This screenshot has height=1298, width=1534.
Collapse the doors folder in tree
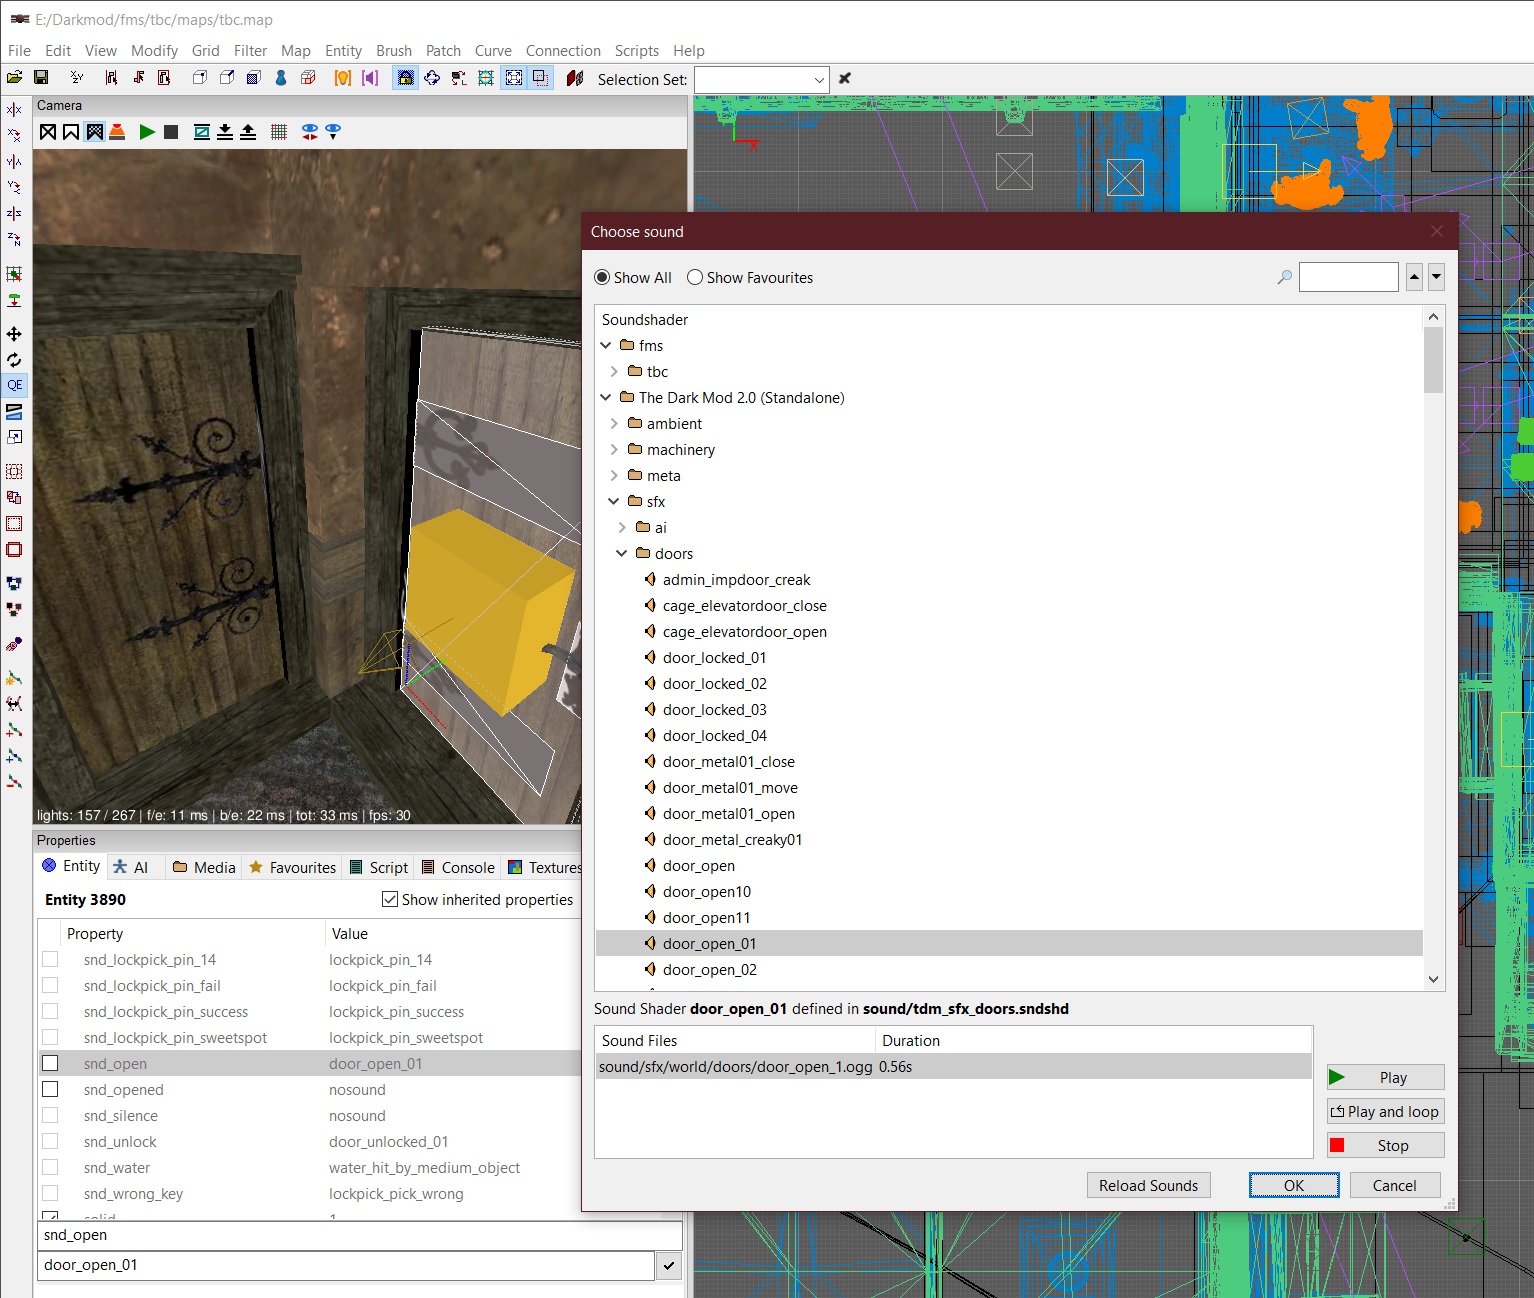pos(621,554)
